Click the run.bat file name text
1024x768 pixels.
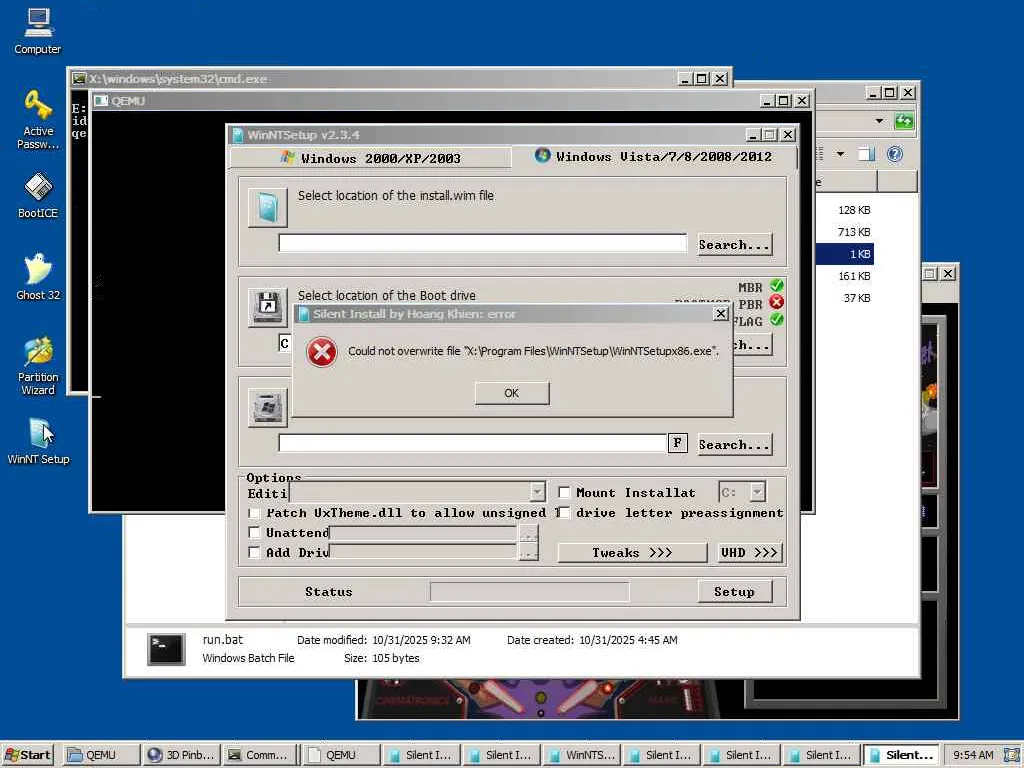(x=223, y=639)
